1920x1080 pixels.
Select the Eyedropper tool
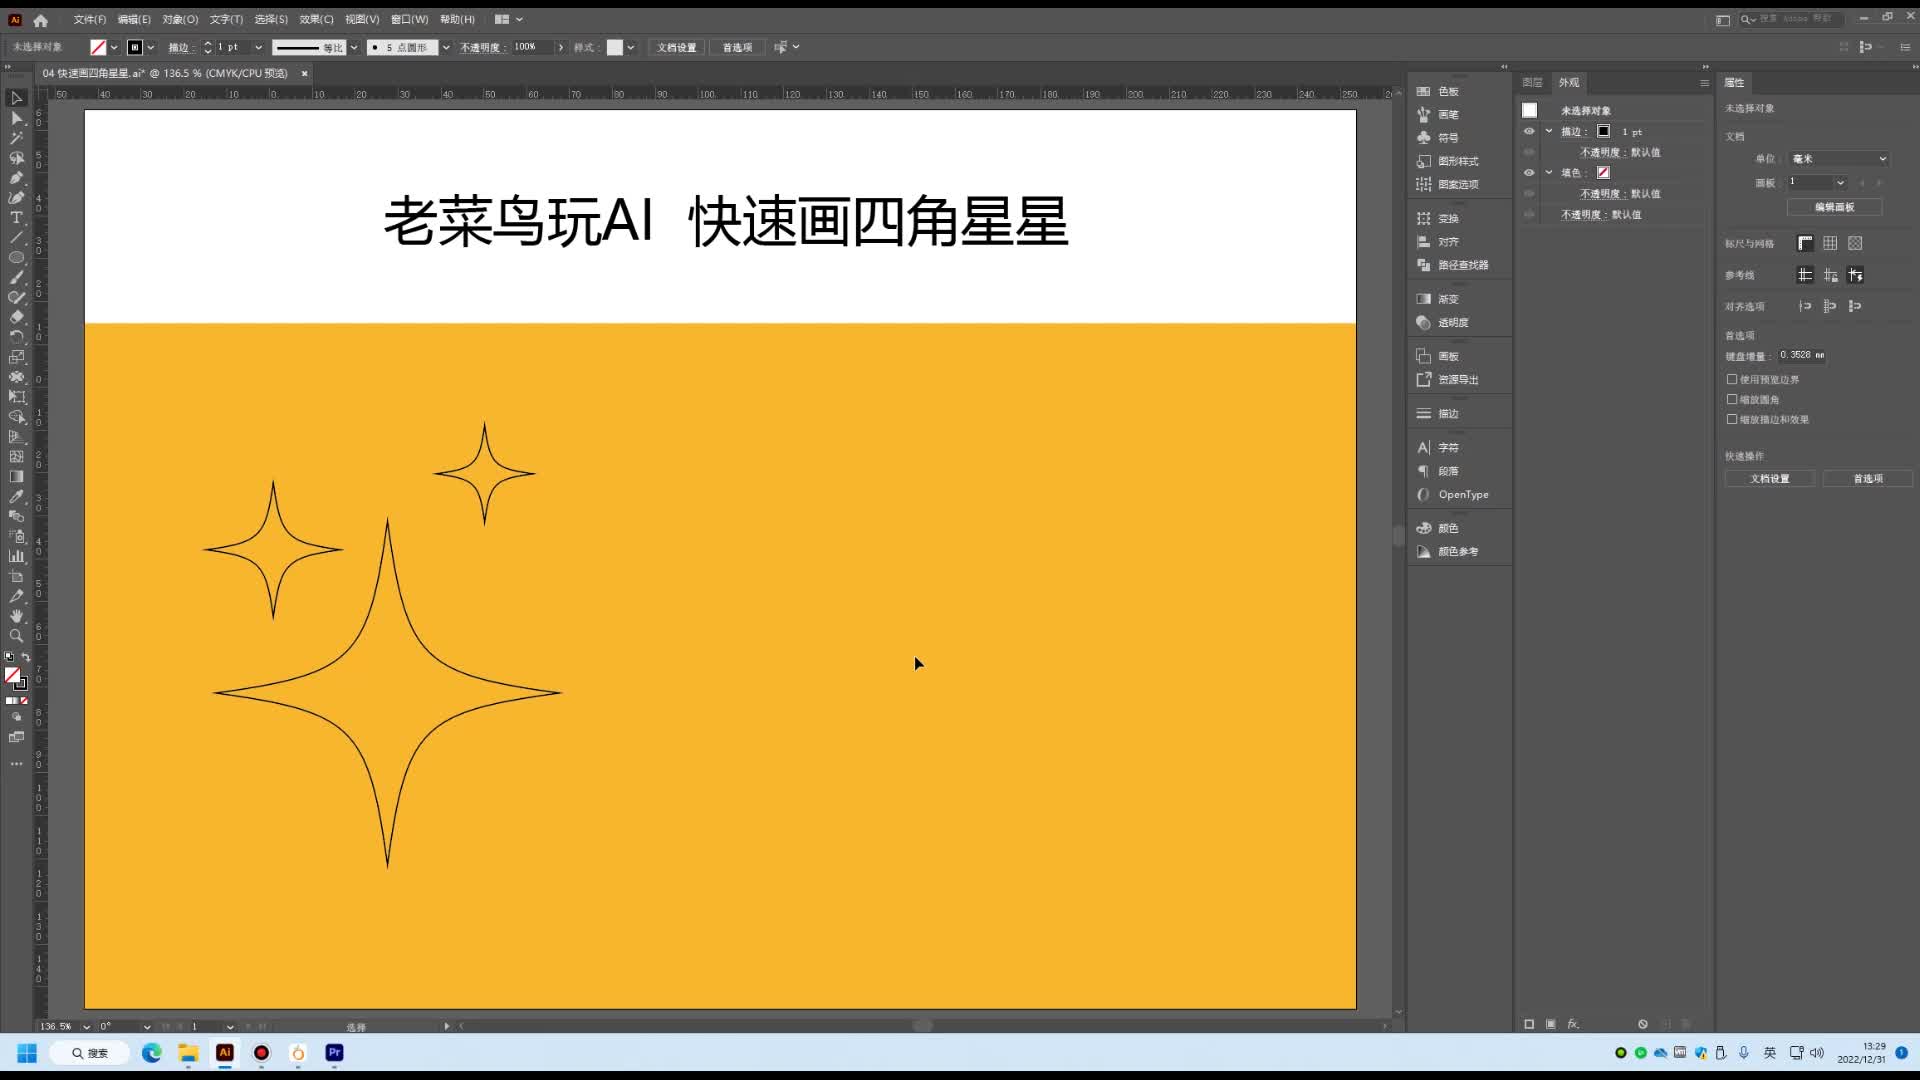(16, 497)
